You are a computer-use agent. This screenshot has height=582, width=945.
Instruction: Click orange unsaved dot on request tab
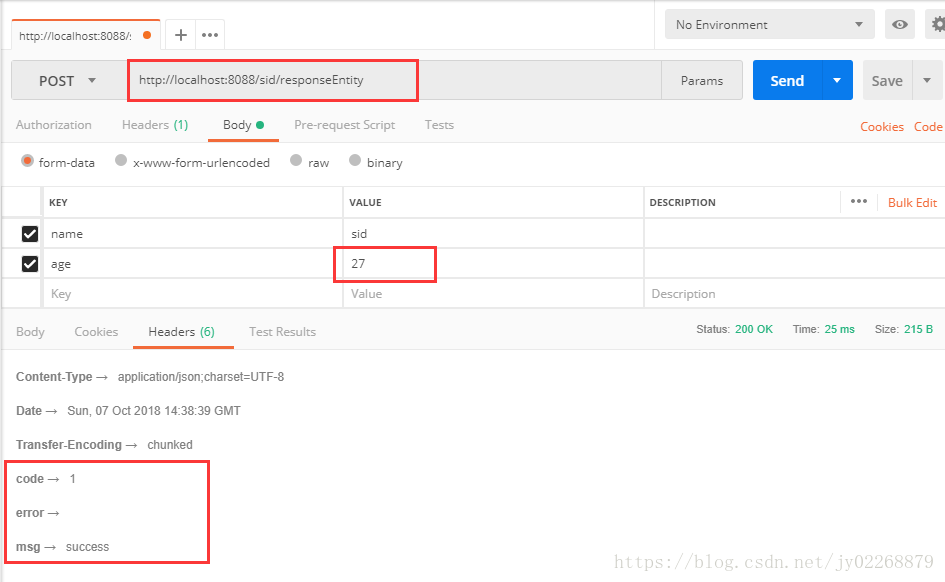(x=146, y=35)
